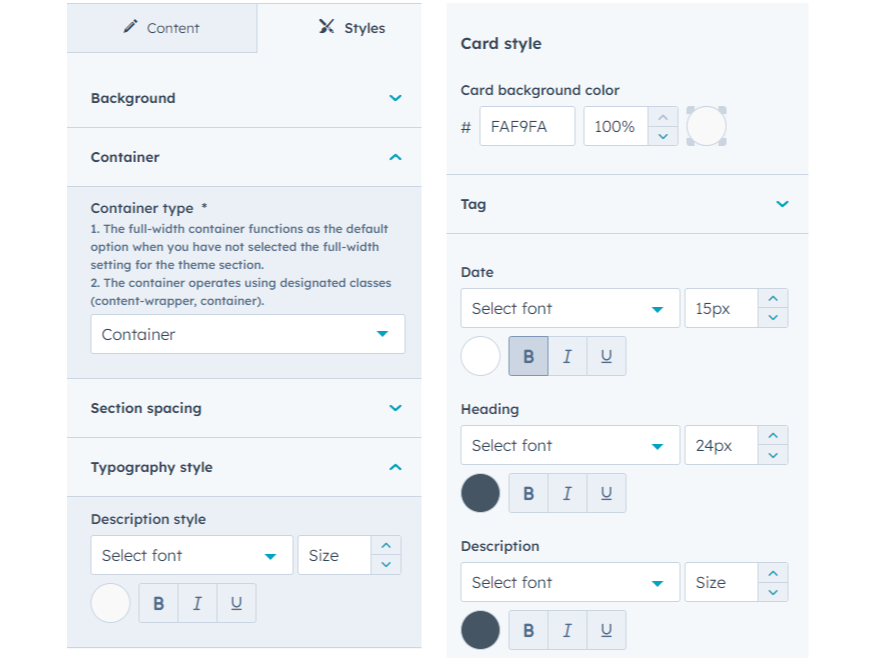Image resolution: width=877 pixels, height=658 pixels.
Task: Open the Heading Select font dropdown
Action: coord(569,446)
